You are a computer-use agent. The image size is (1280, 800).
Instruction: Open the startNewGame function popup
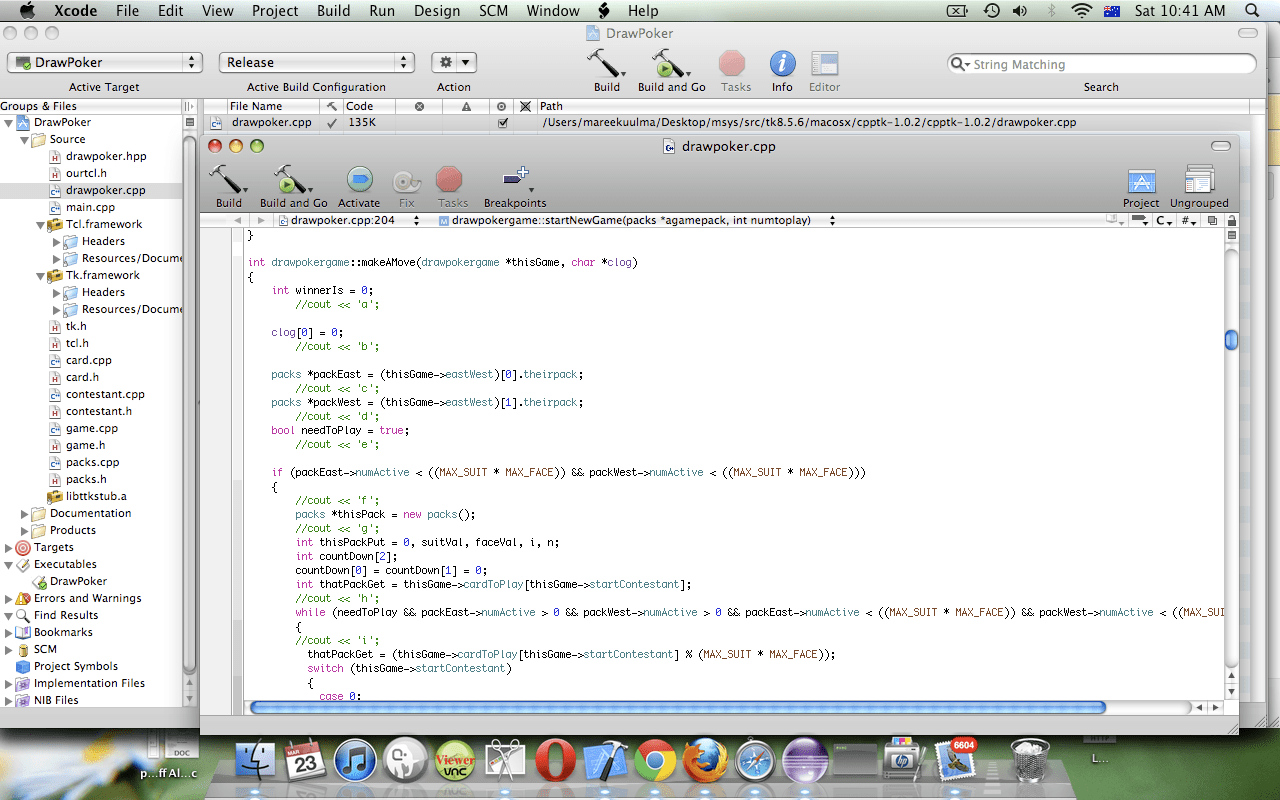click(638, 220)
